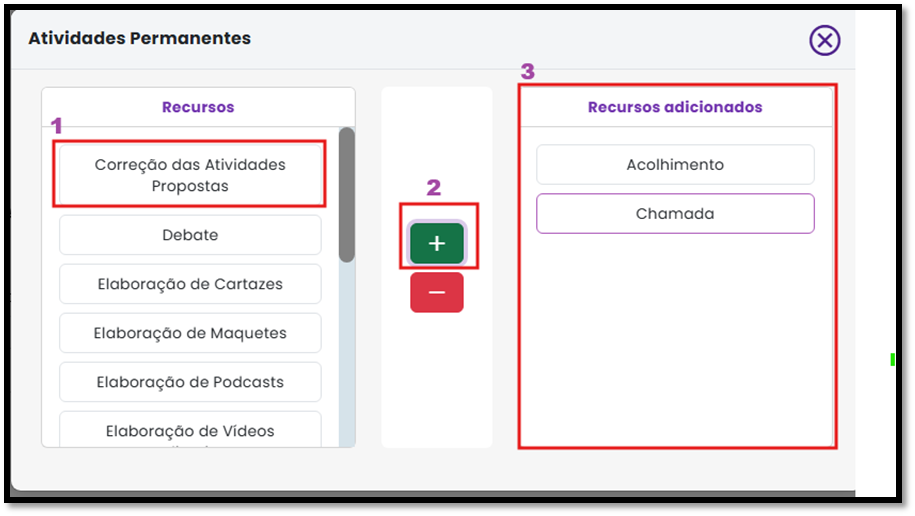Select Elaboração de Podcasts resource

[x=190, y=382]
